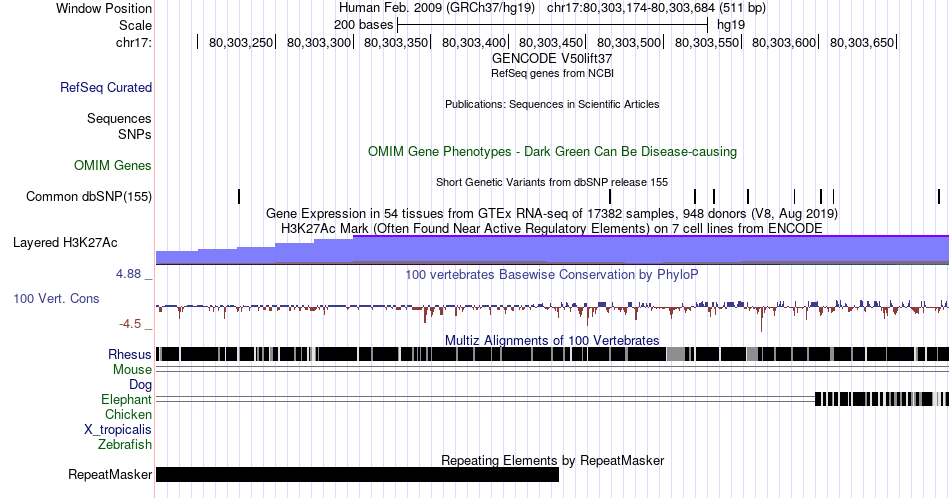Click the Scale label
The width and height of the screenshot is (950, 498).
tap(135, 25)
